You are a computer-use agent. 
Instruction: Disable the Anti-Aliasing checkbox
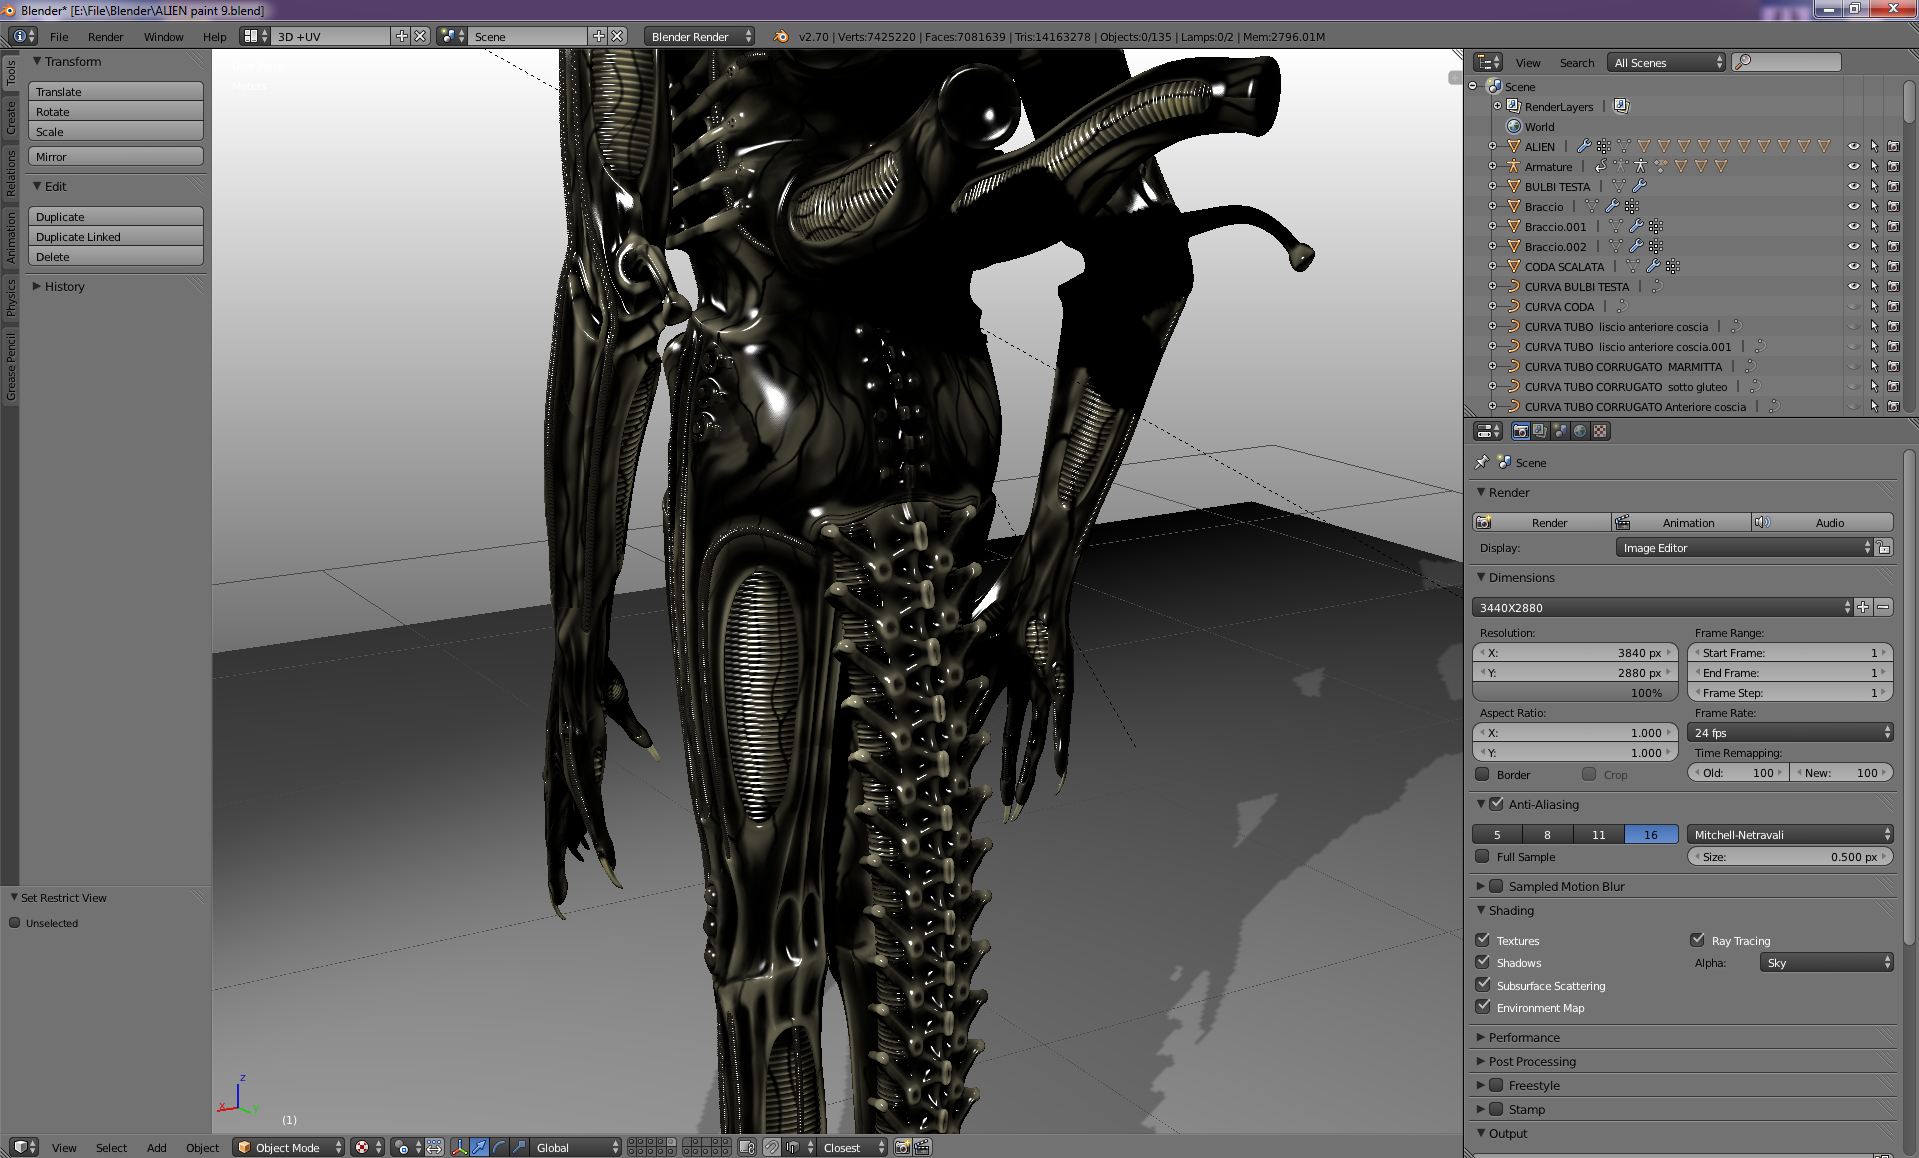pos(1497,803)
